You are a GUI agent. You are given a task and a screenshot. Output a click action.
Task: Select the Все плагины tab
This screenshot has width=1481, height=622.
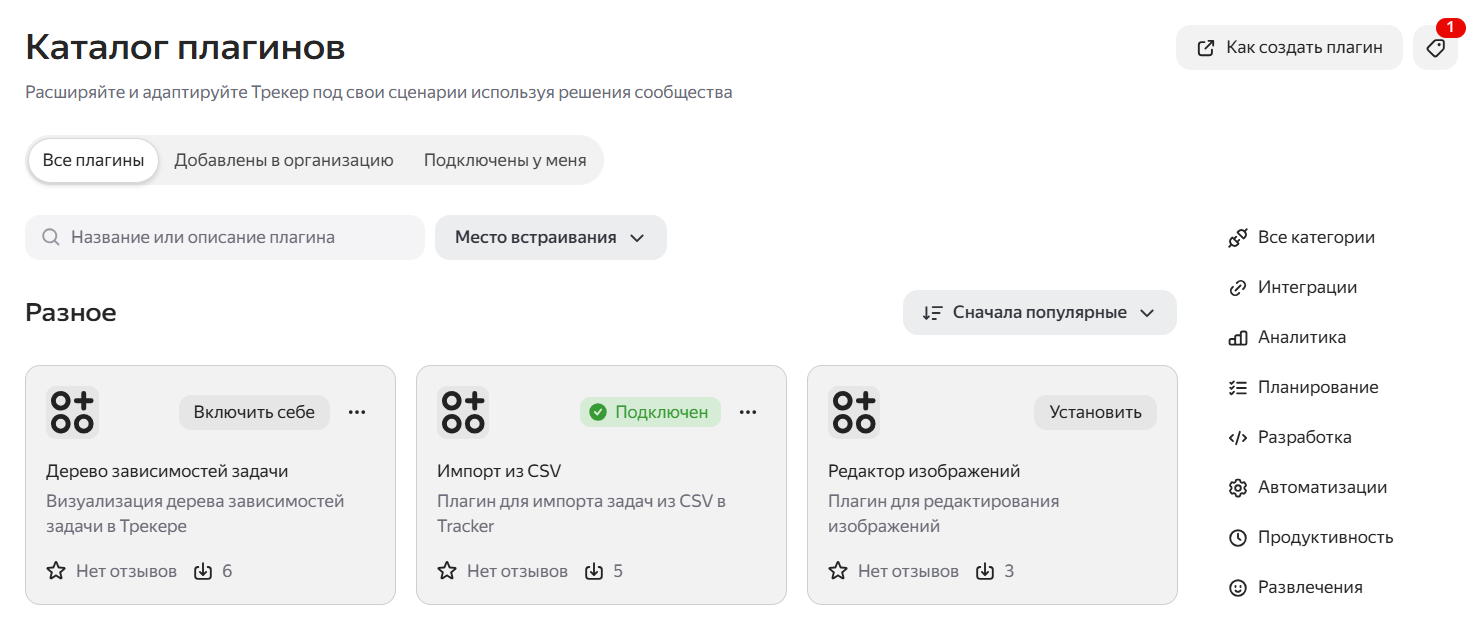tap(93, 160)
